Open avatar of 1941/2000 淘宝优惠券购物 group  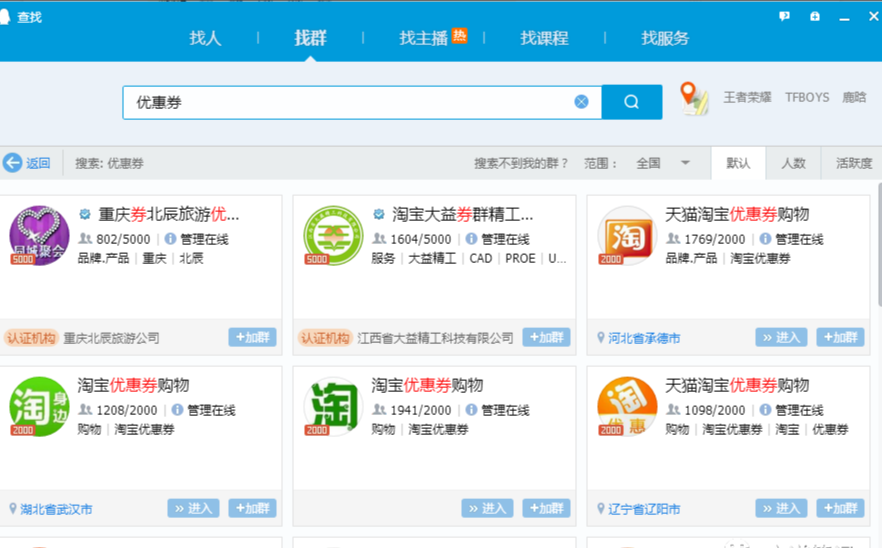click(333, 407)
